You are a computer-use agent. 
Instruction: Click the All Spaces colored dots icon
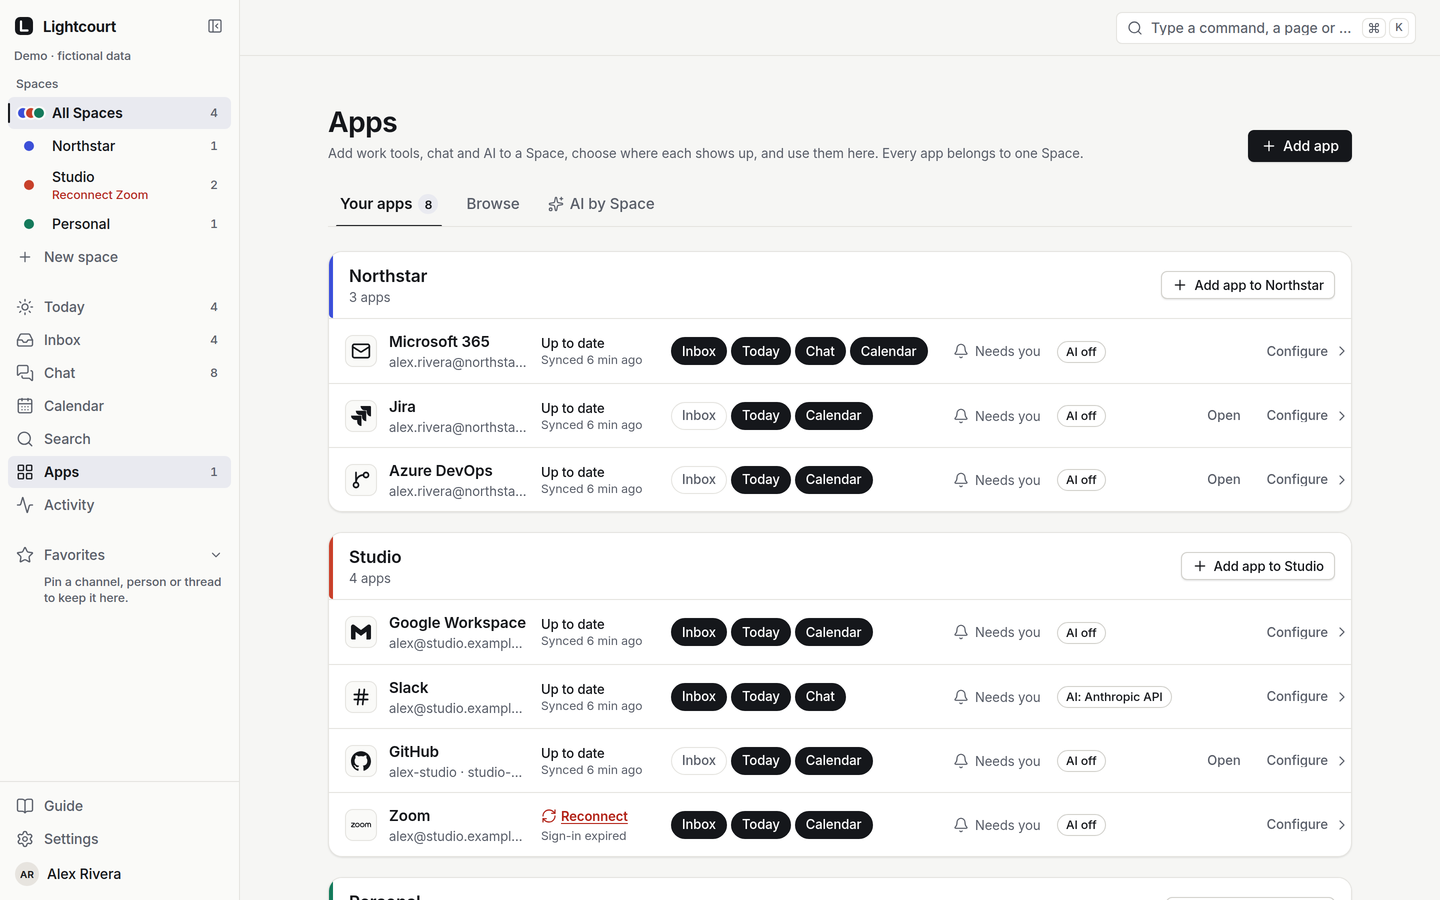[x=31, y=113]
